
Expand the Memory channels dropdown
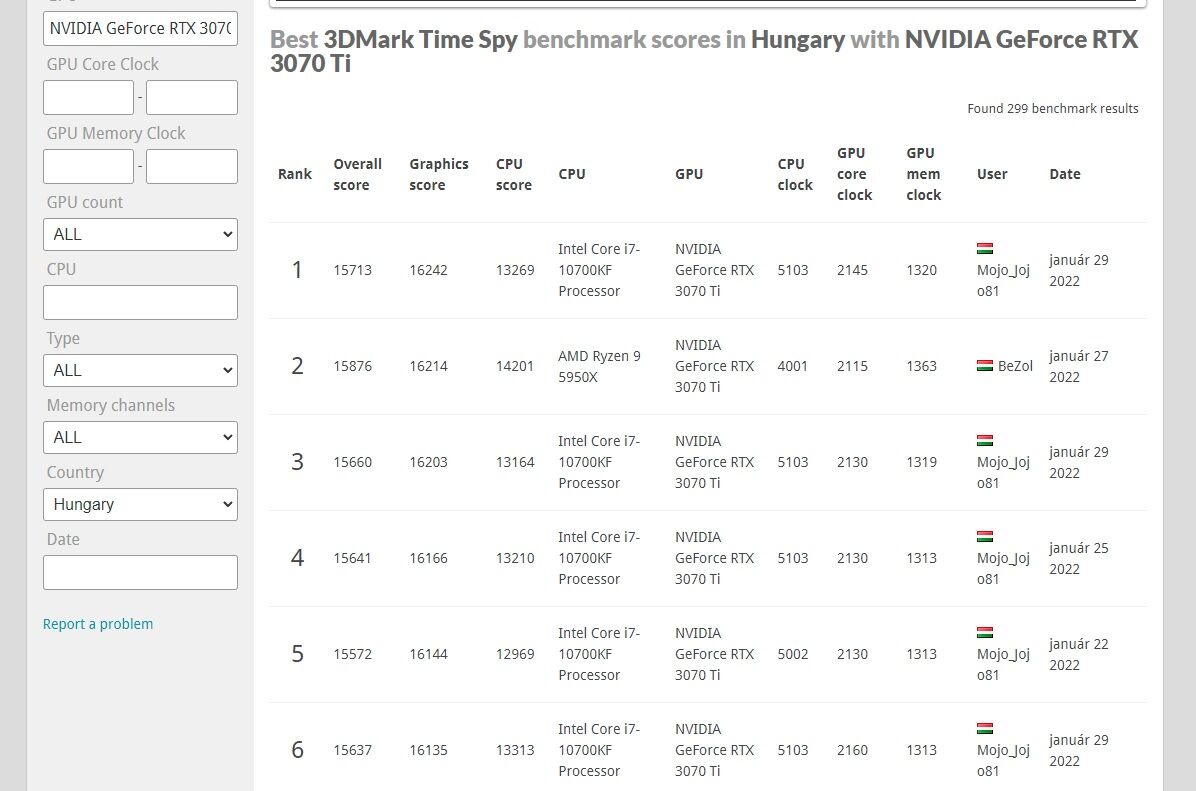coord(140,437)
